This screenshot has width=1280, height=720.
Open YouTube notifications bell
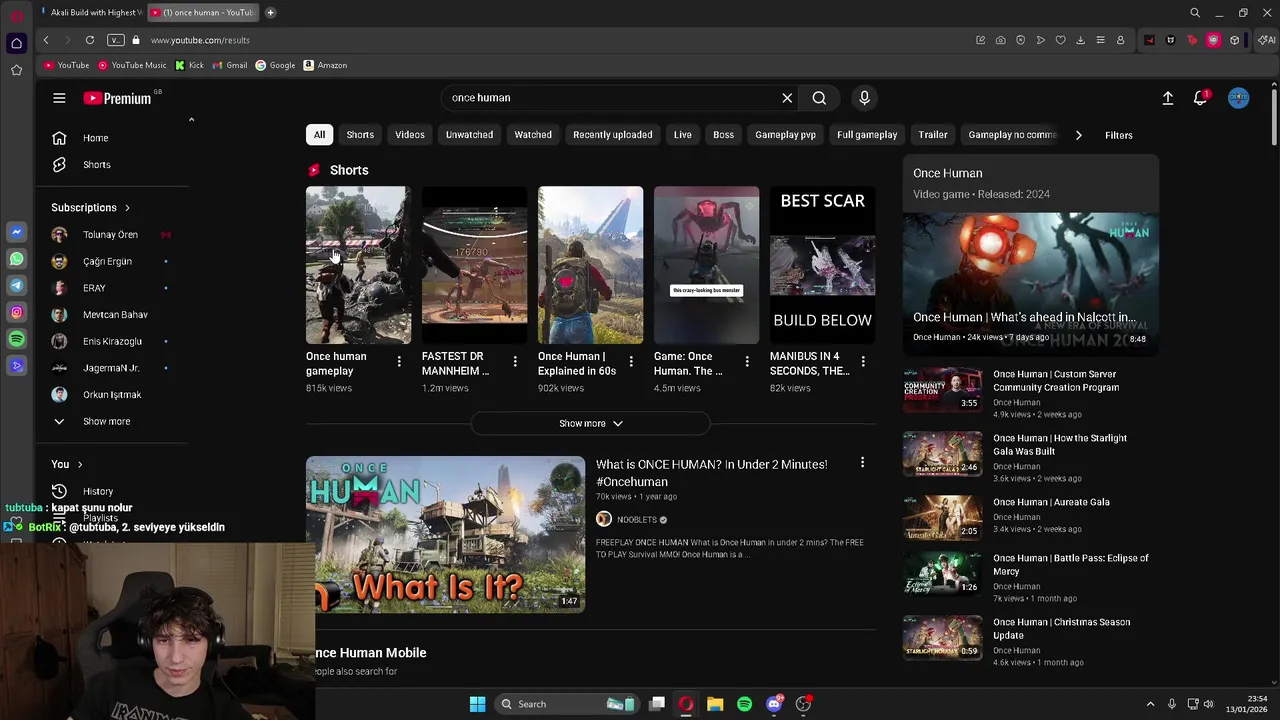point(1200,98)
